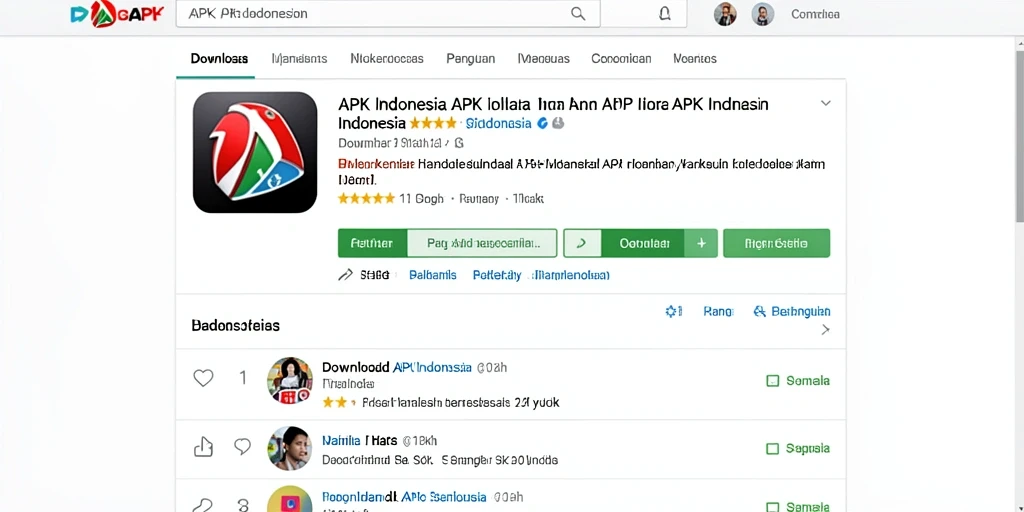This screenshot has height=512, width=1024.
Task: Expand app card chevron dropdown
Action: (825, 103)
